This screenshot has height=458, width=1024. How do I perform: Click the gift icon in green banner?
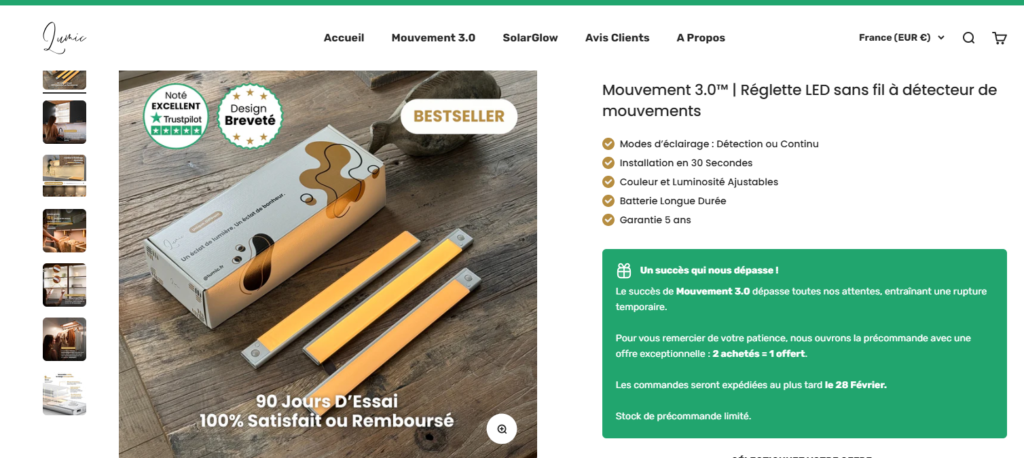click(x=624, y=270)
